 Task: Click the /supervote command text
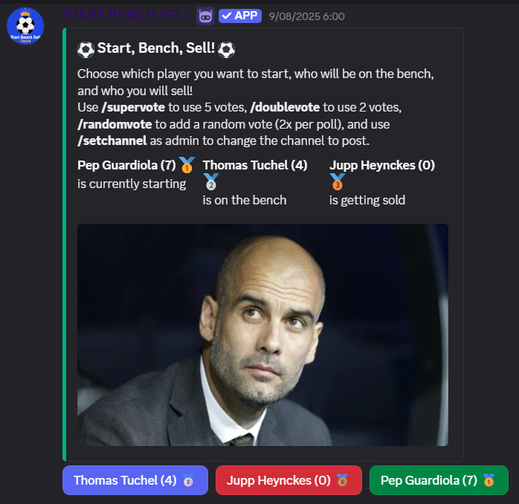click(x=133, y=107)
